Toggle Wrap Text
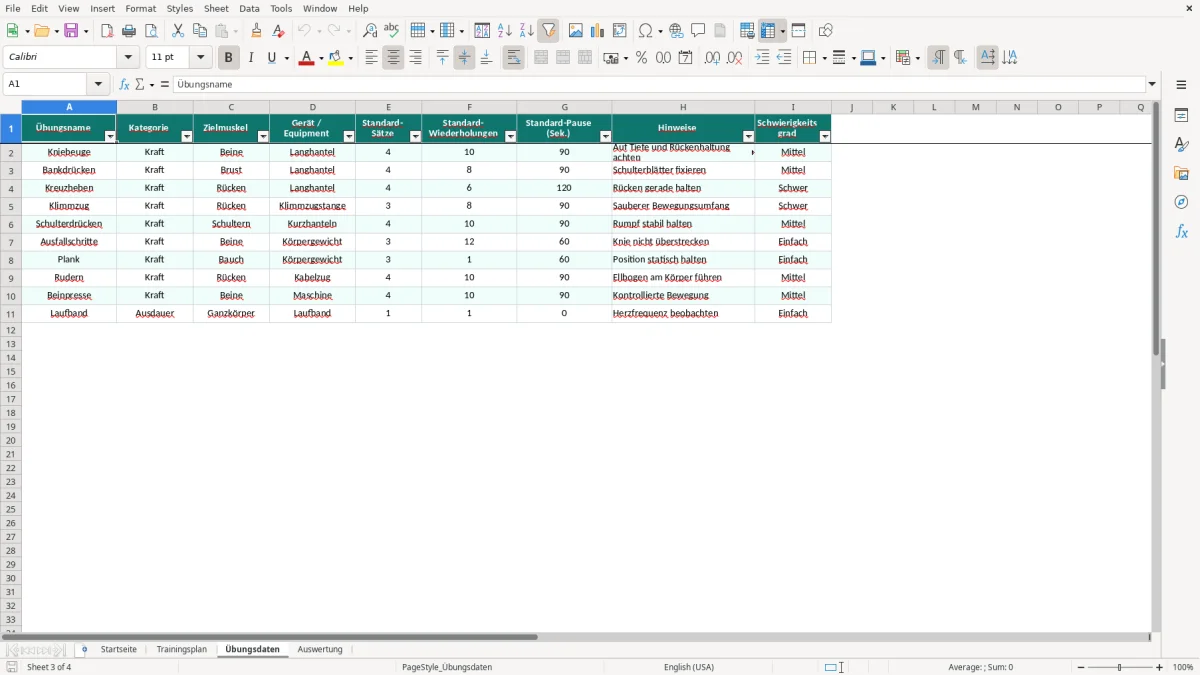The height and width of the screenshot is (675, 1200). tap(513, 58)
